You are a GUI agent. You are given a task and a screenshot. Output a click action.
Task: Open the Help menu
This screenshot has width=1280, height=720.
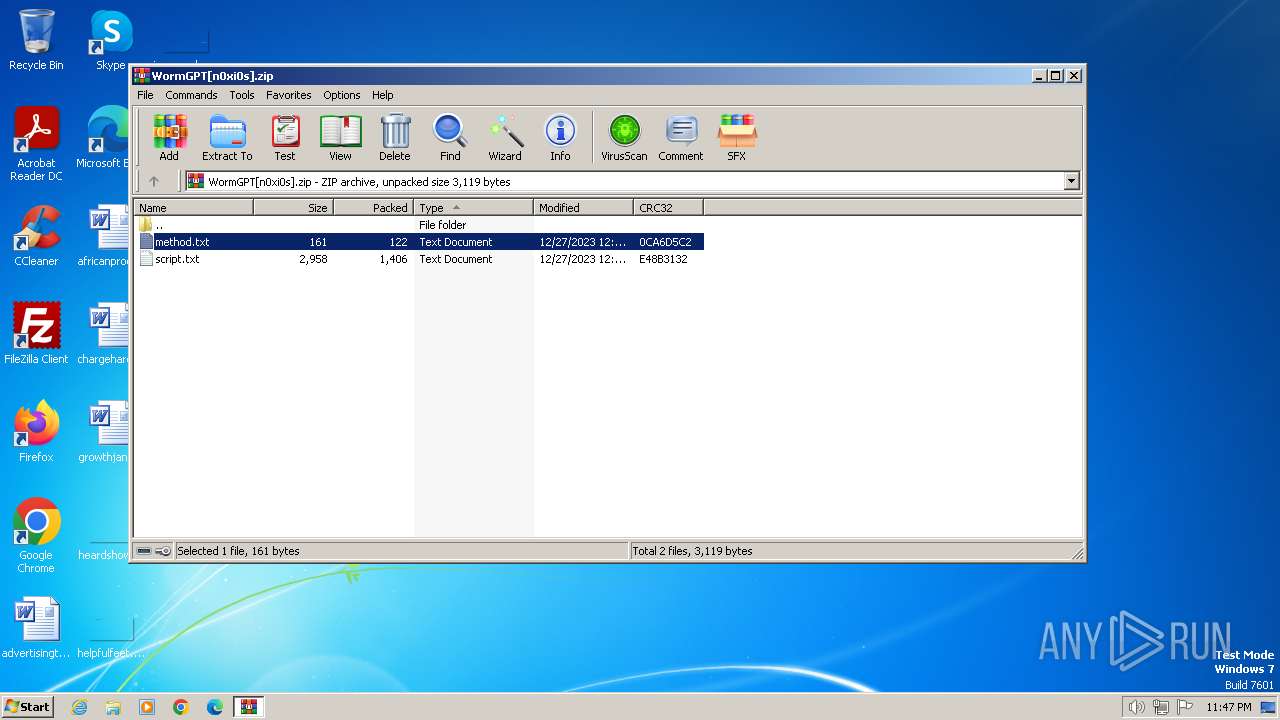point(383,95)
